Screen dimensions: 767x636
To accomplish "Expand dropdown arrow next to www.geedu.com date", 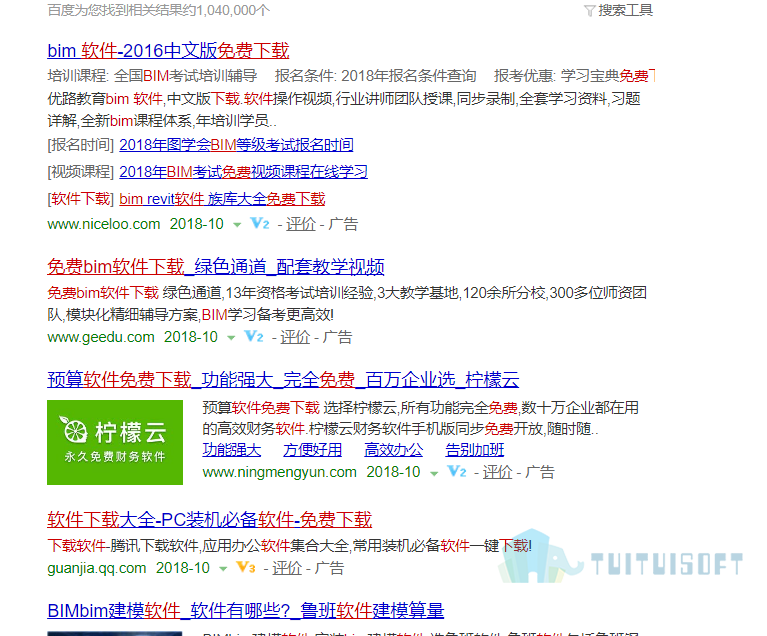I will click(231, 338).
